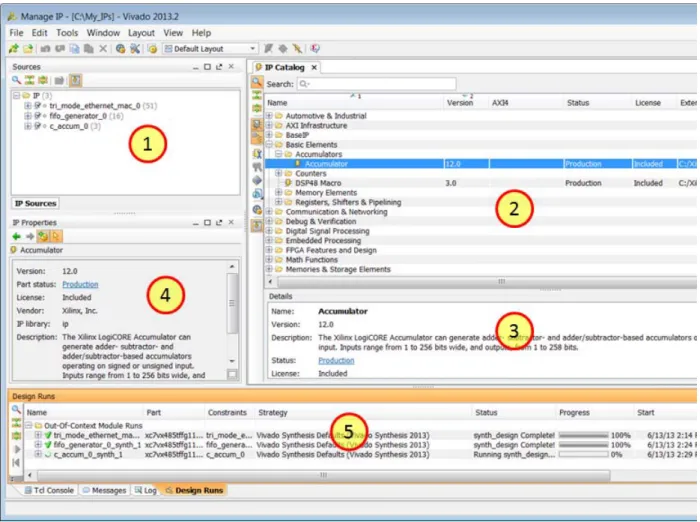Toggle the highlighted first button in IP Properties toolbar
This screenshot has width=700, height=522.
(43, 236)
